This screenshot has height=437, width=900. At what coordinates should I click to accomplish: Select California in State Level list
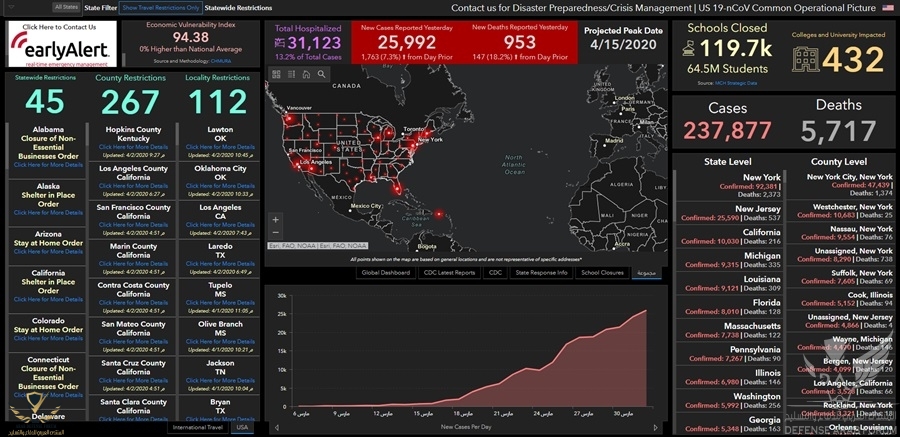(x=729, y=237)
